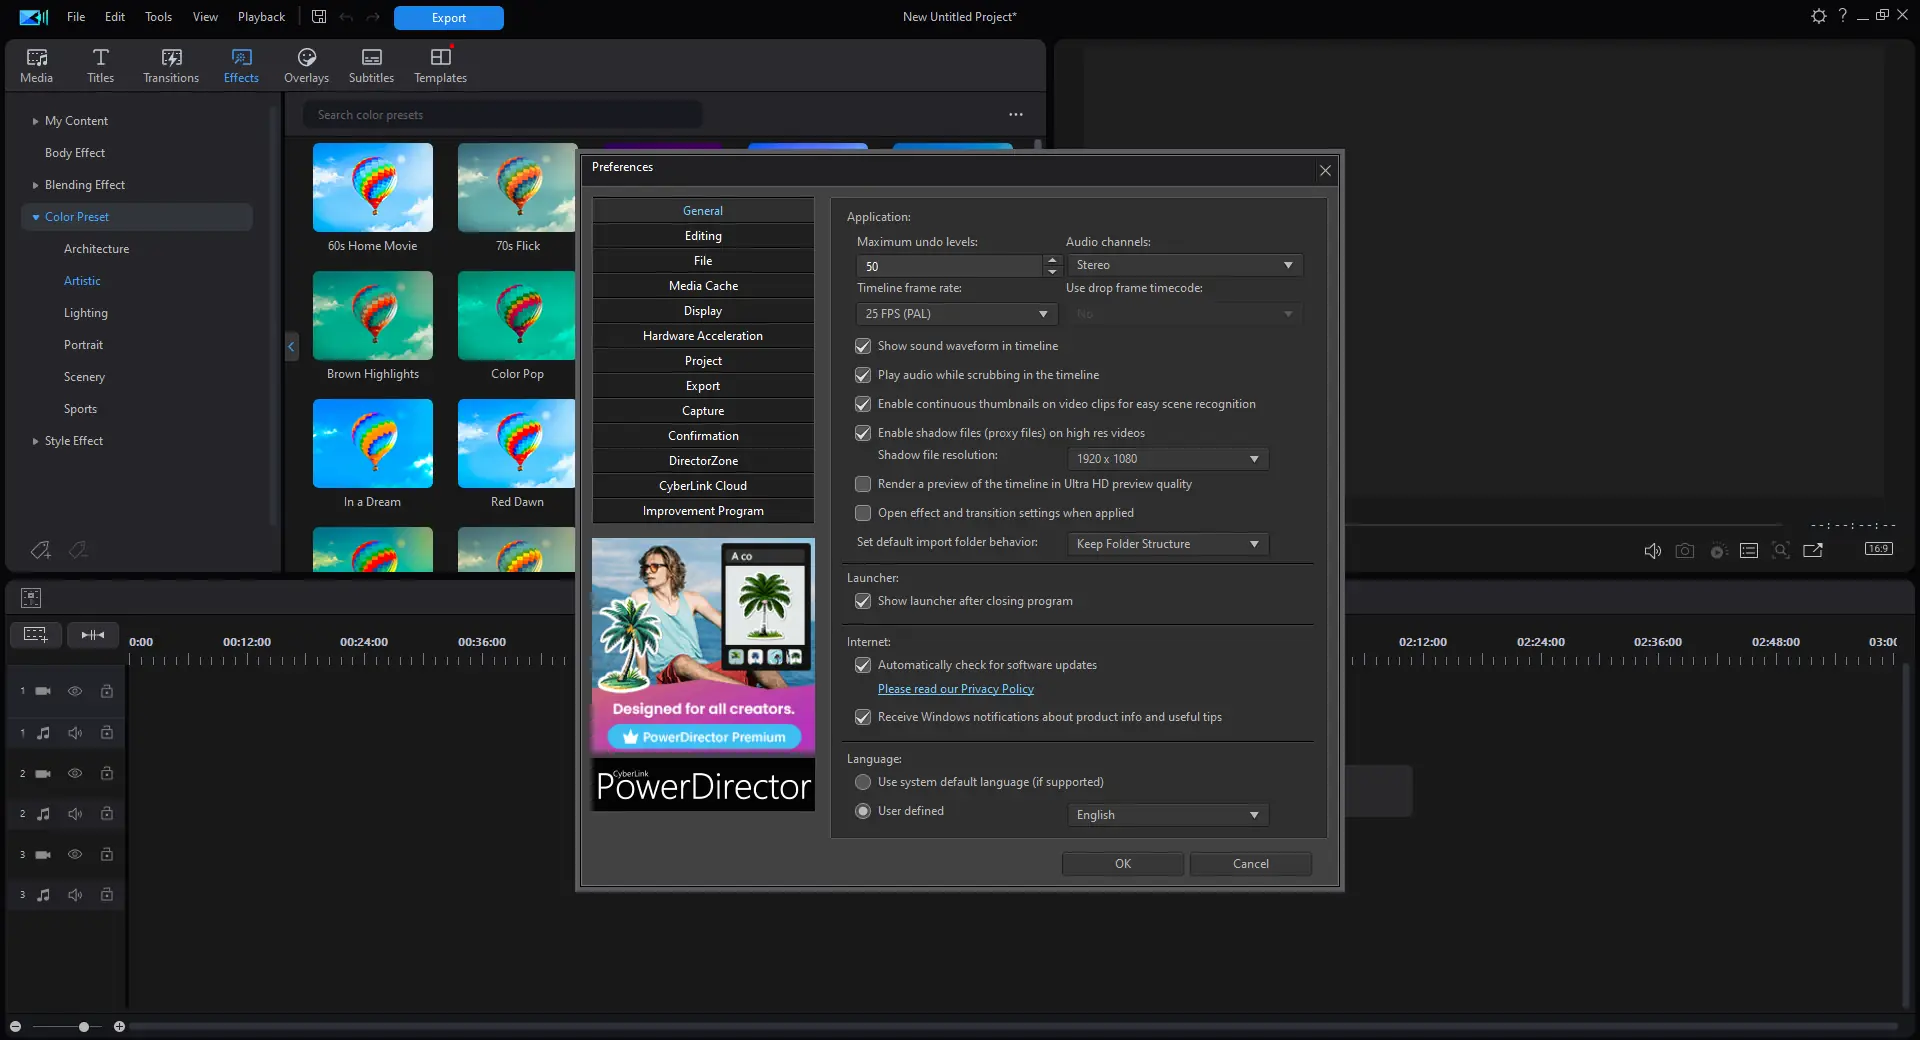This screenshot has width=1920, height=1040.
Task: Open the Playback menu
Action: pyautogui.click(x=261, y=17)
